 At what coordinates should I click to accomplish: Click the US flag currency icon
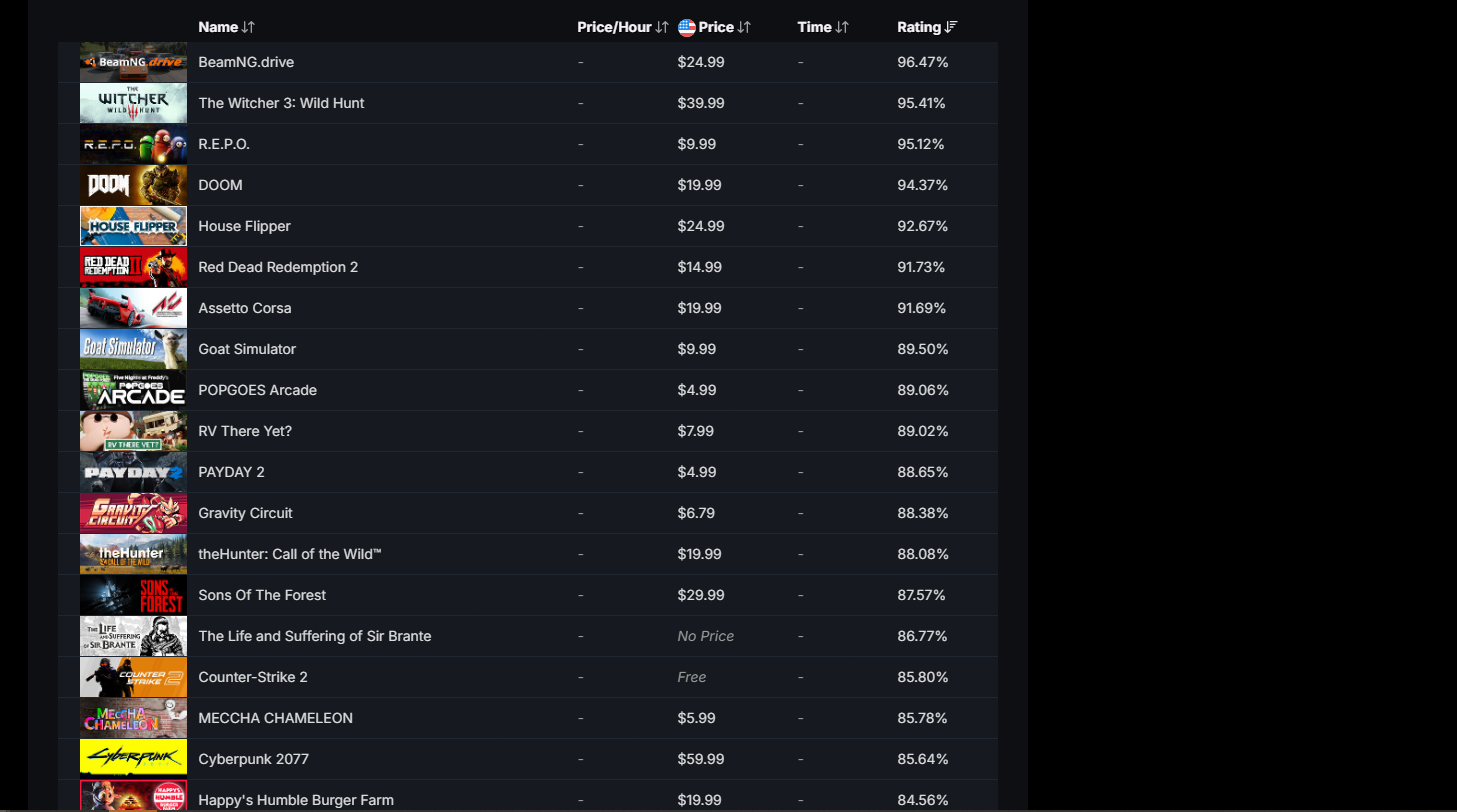687,28
